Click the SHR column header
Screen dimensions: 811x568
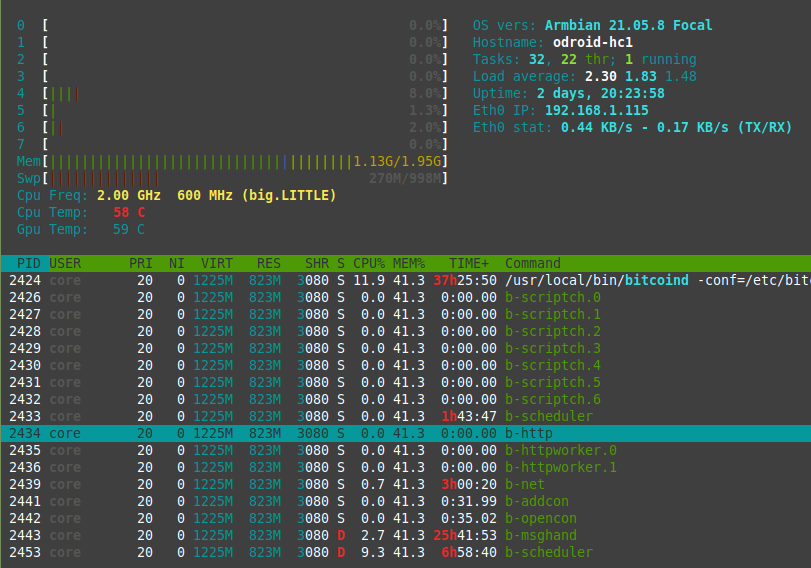[x=317, y=263]
